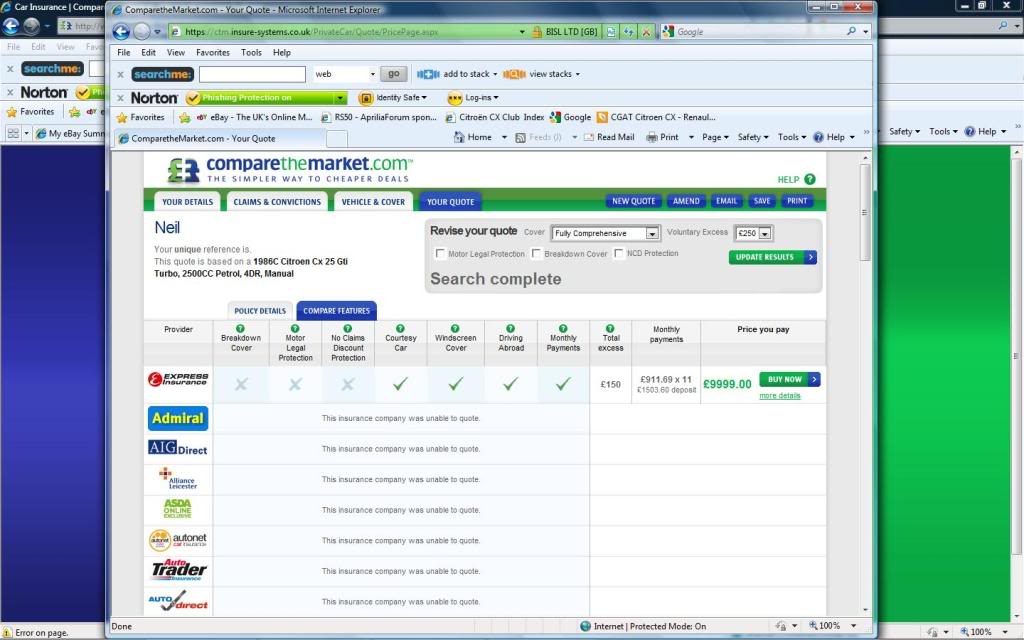
Task: Click the Norton logo on the toolbar
Action: click(x=154, y=98)
